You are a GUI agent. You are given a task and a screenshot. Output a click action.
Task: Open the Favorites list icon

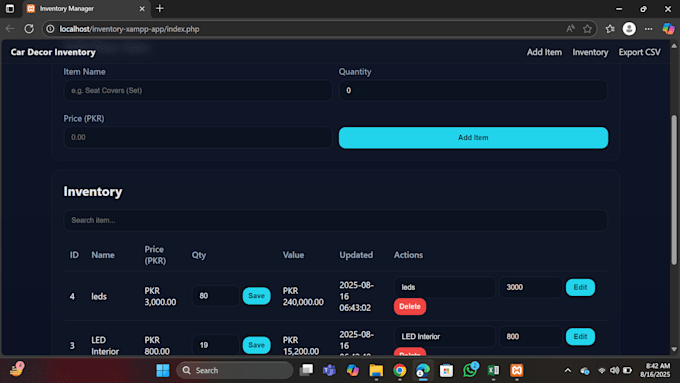pyautogui.click(x=610, y=29)
